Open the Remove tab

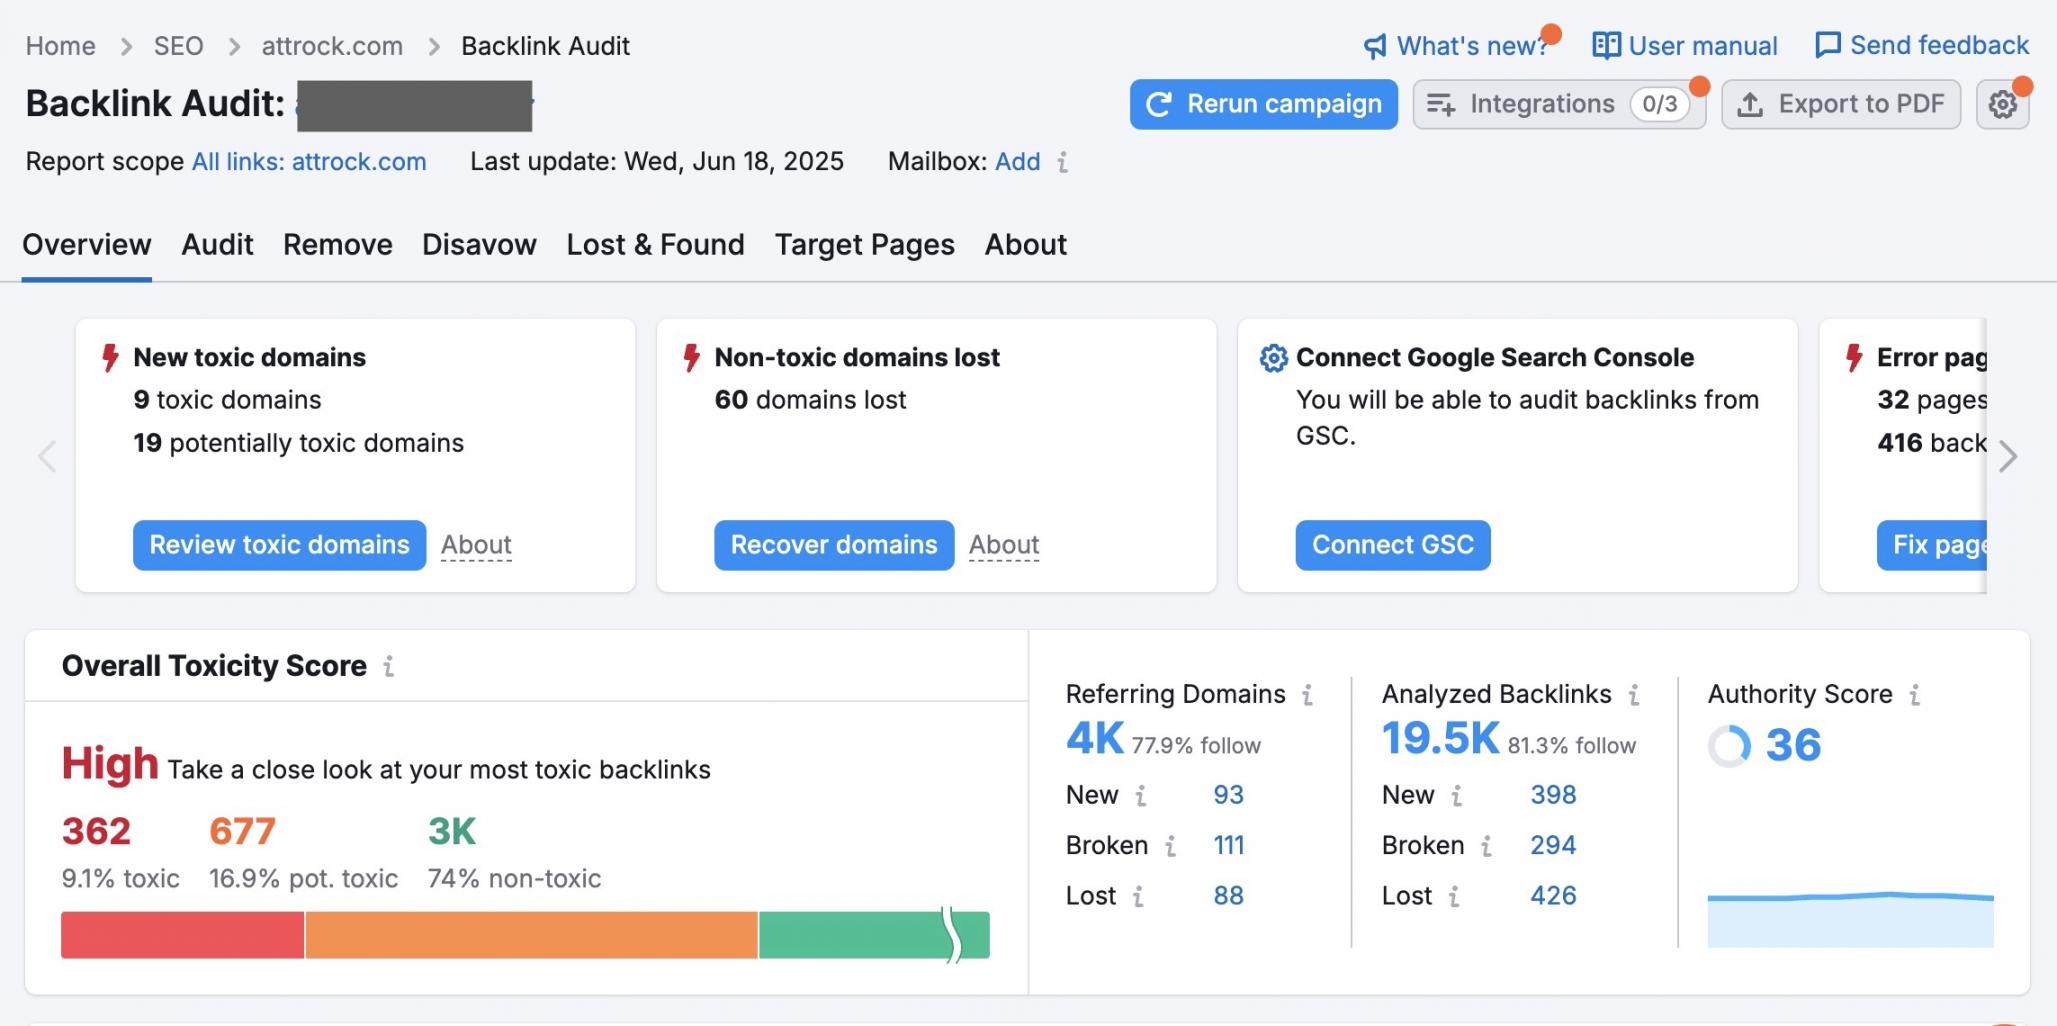click(338, 245)
